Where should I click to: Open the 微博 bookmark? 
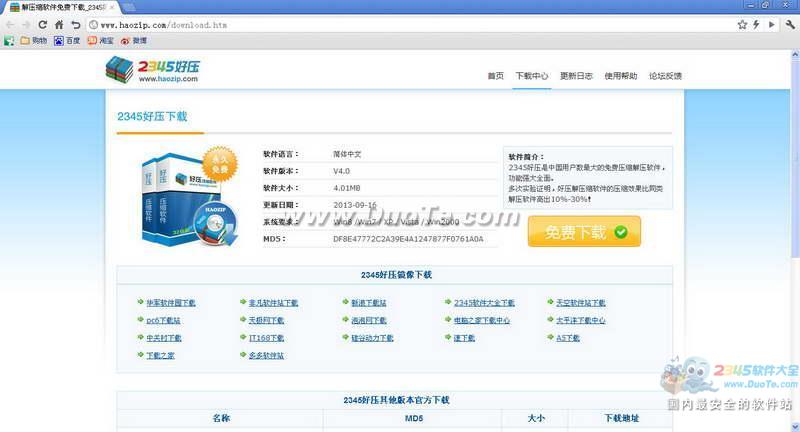134,41
